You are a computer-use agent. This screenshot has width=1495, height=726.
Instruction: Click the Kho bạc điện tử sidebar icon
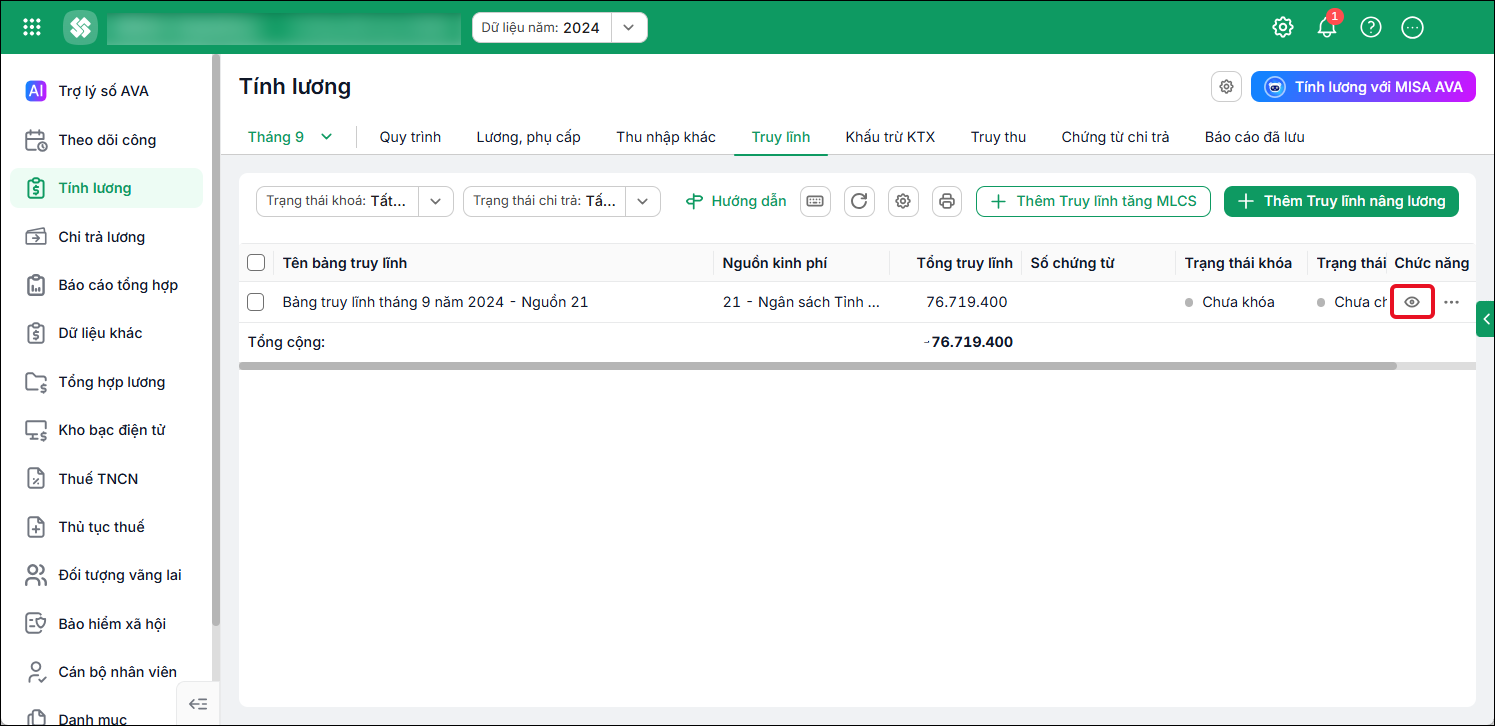[x=36, y=430]
